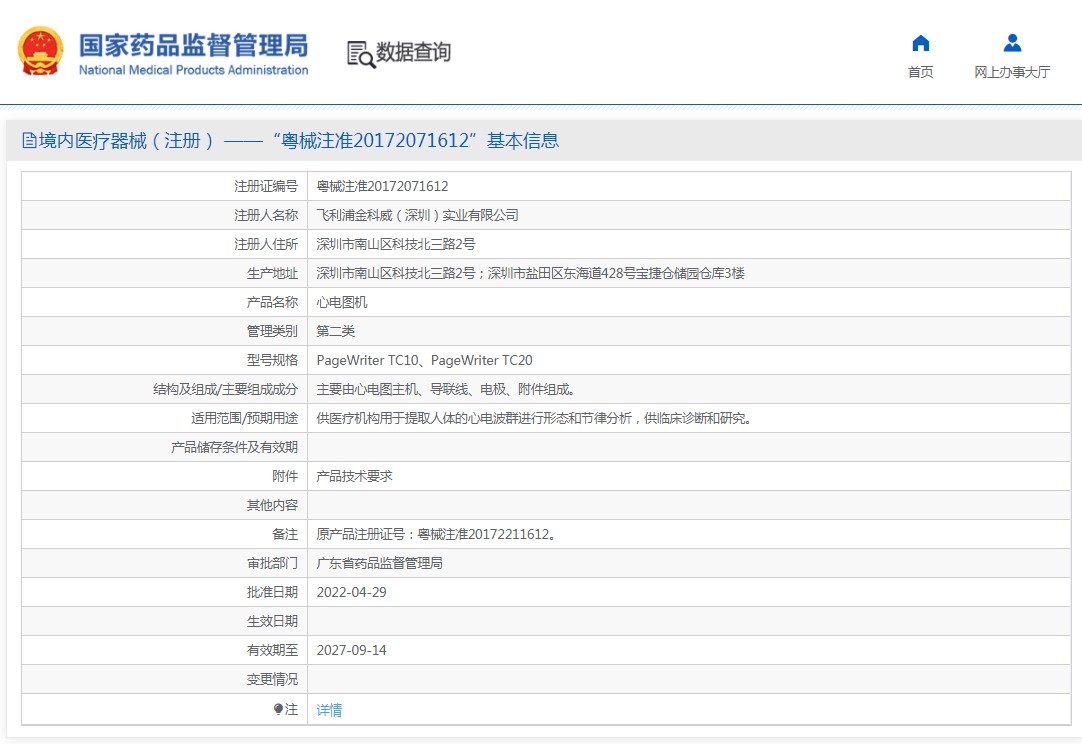The height and width of the screenshot is (744, 1082).
Task: Click the national emblem logo
Action: [x=40, y=51]
